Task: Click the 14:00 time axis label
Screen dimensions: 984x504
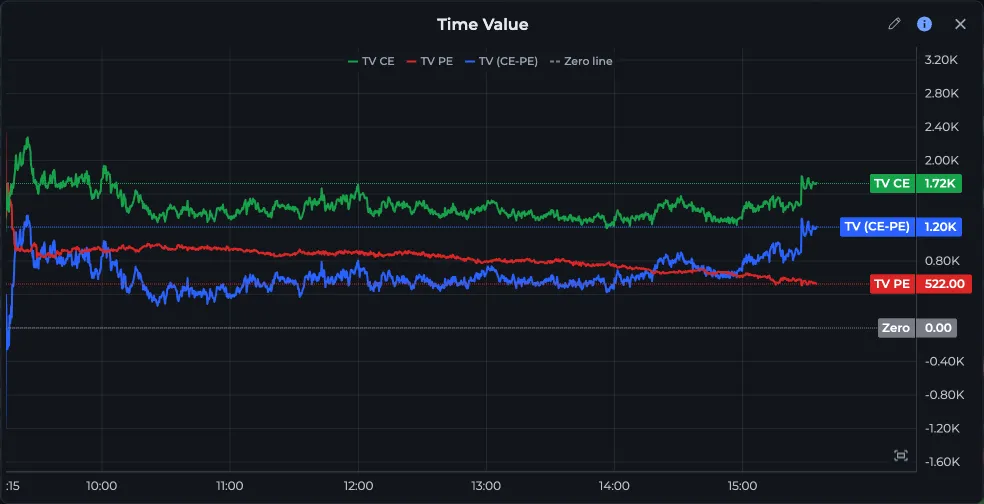Action: tap(614, 486)
